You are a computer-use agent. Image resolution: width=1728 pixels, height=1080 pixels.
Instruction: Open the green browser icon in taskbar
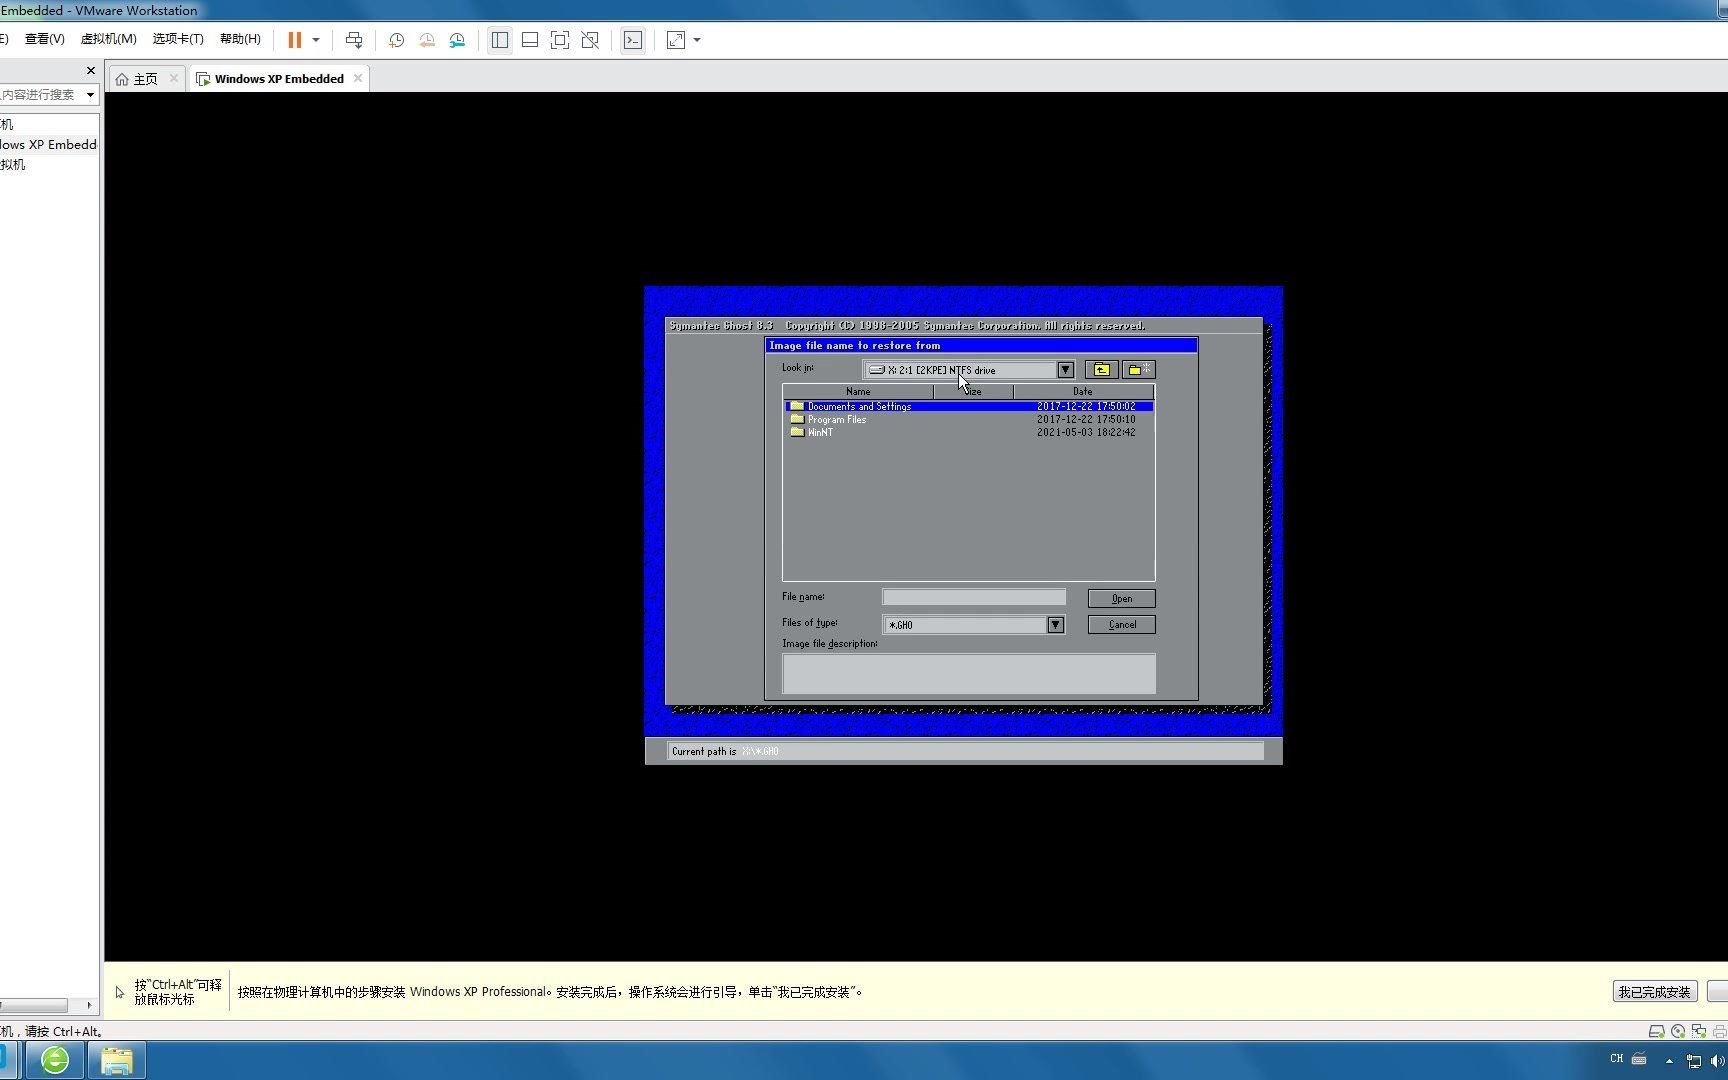point(55,1060)
